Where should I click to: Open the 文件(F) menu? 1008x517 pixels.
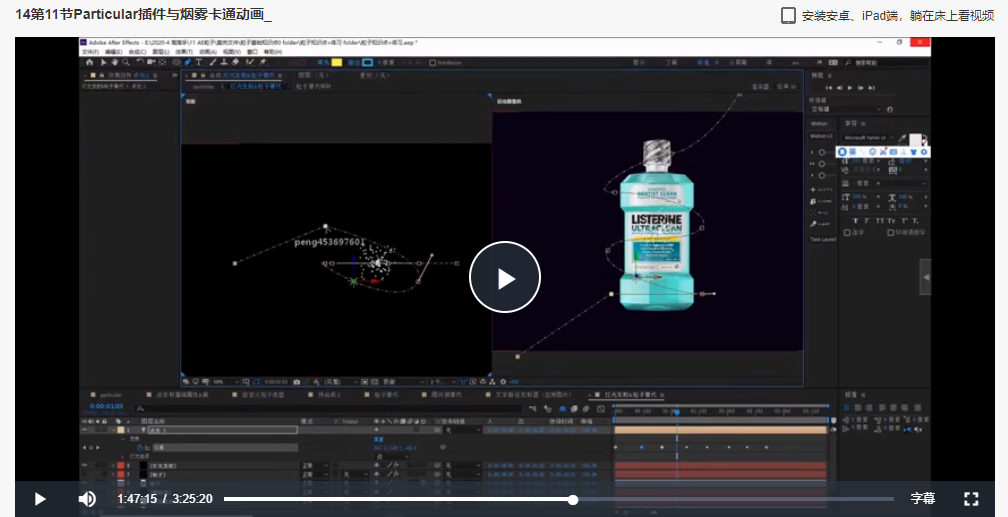point(91,51)
